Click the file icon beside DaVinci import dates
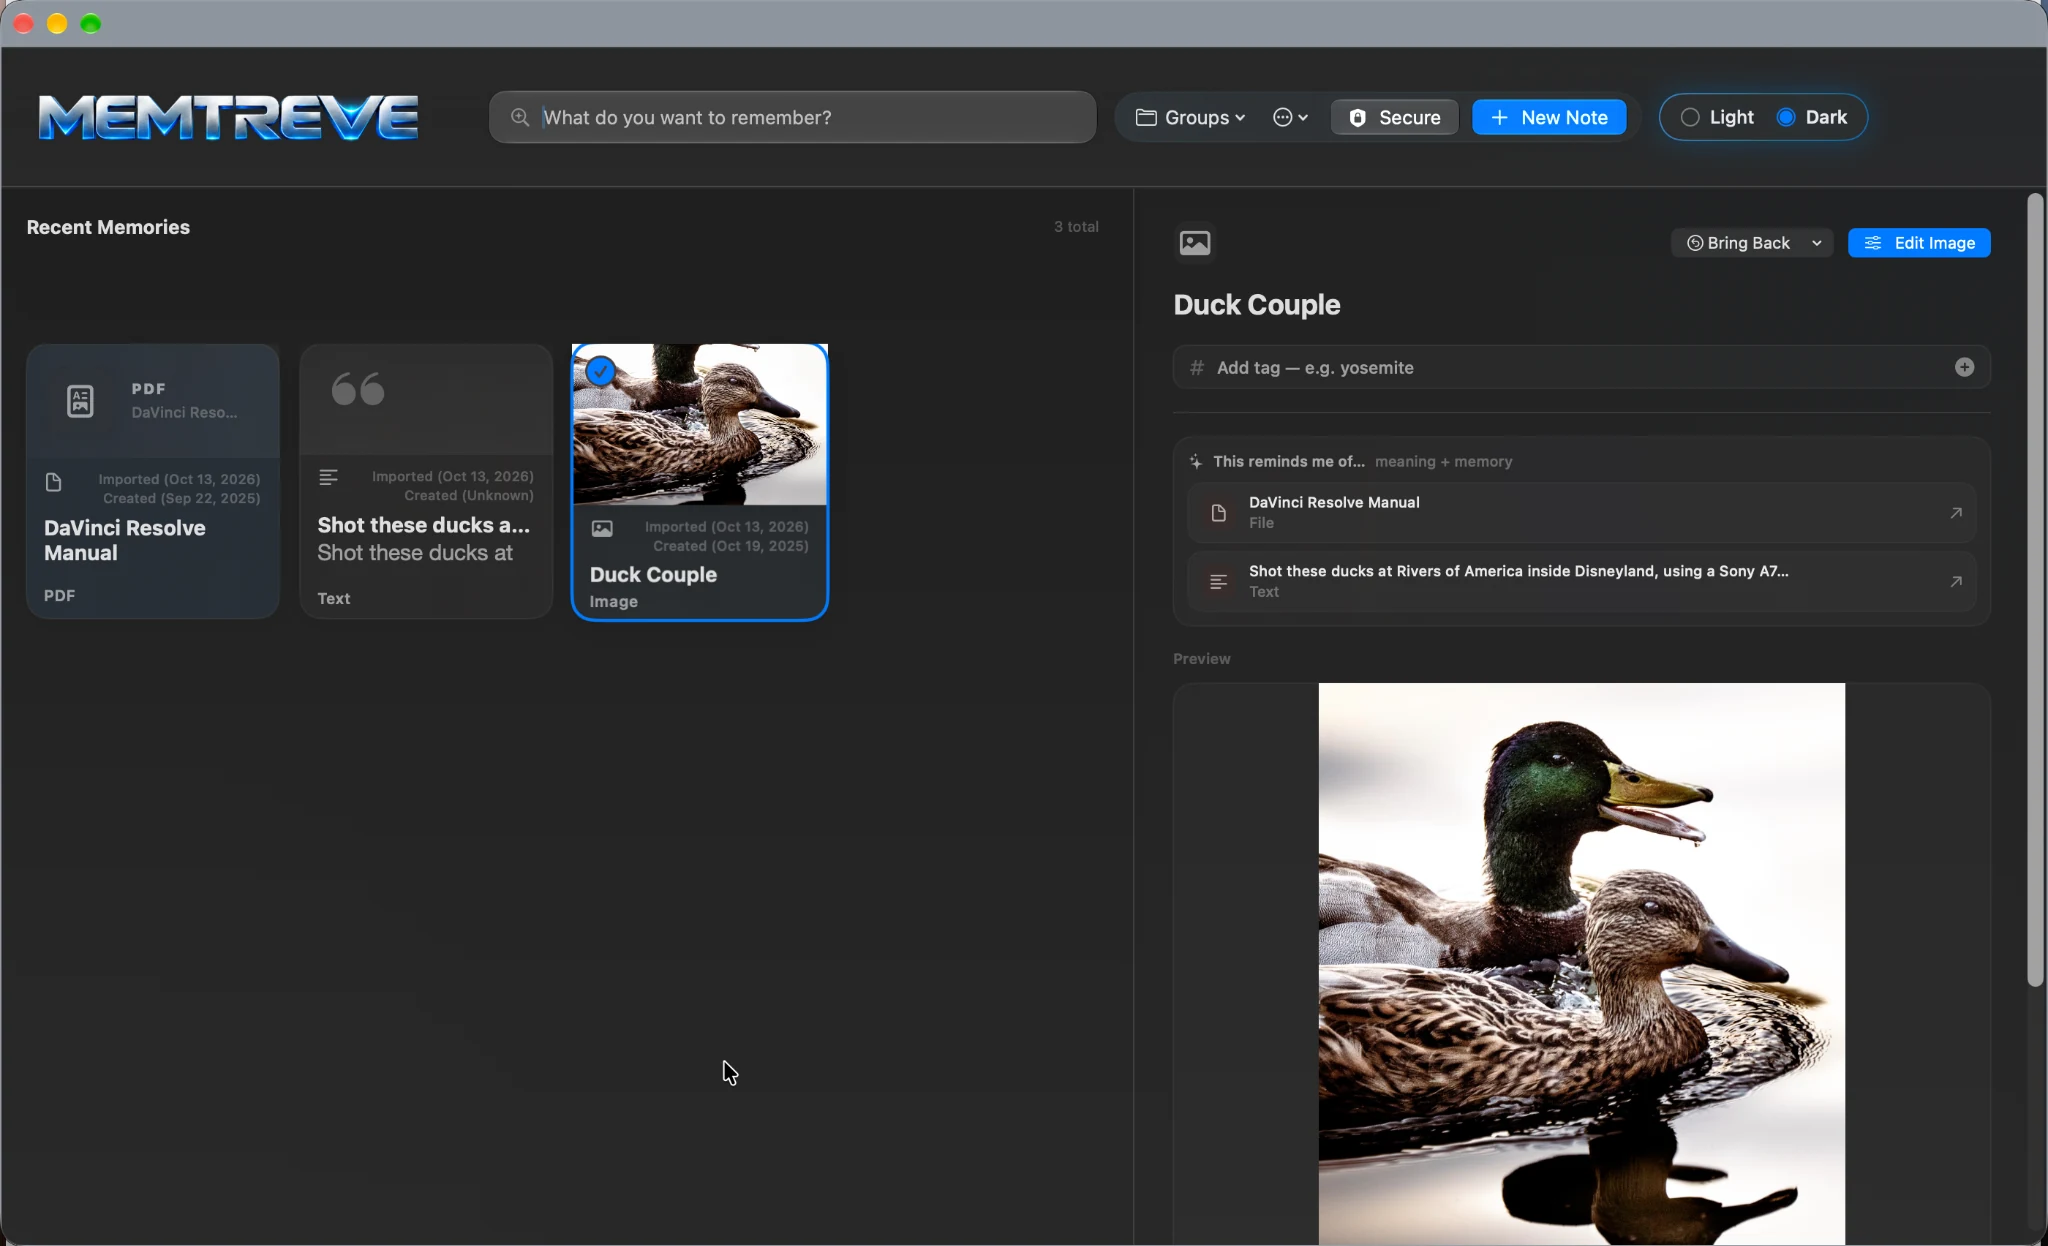Viewport: 2048px width, 1246px height. [x=54, y=483]
